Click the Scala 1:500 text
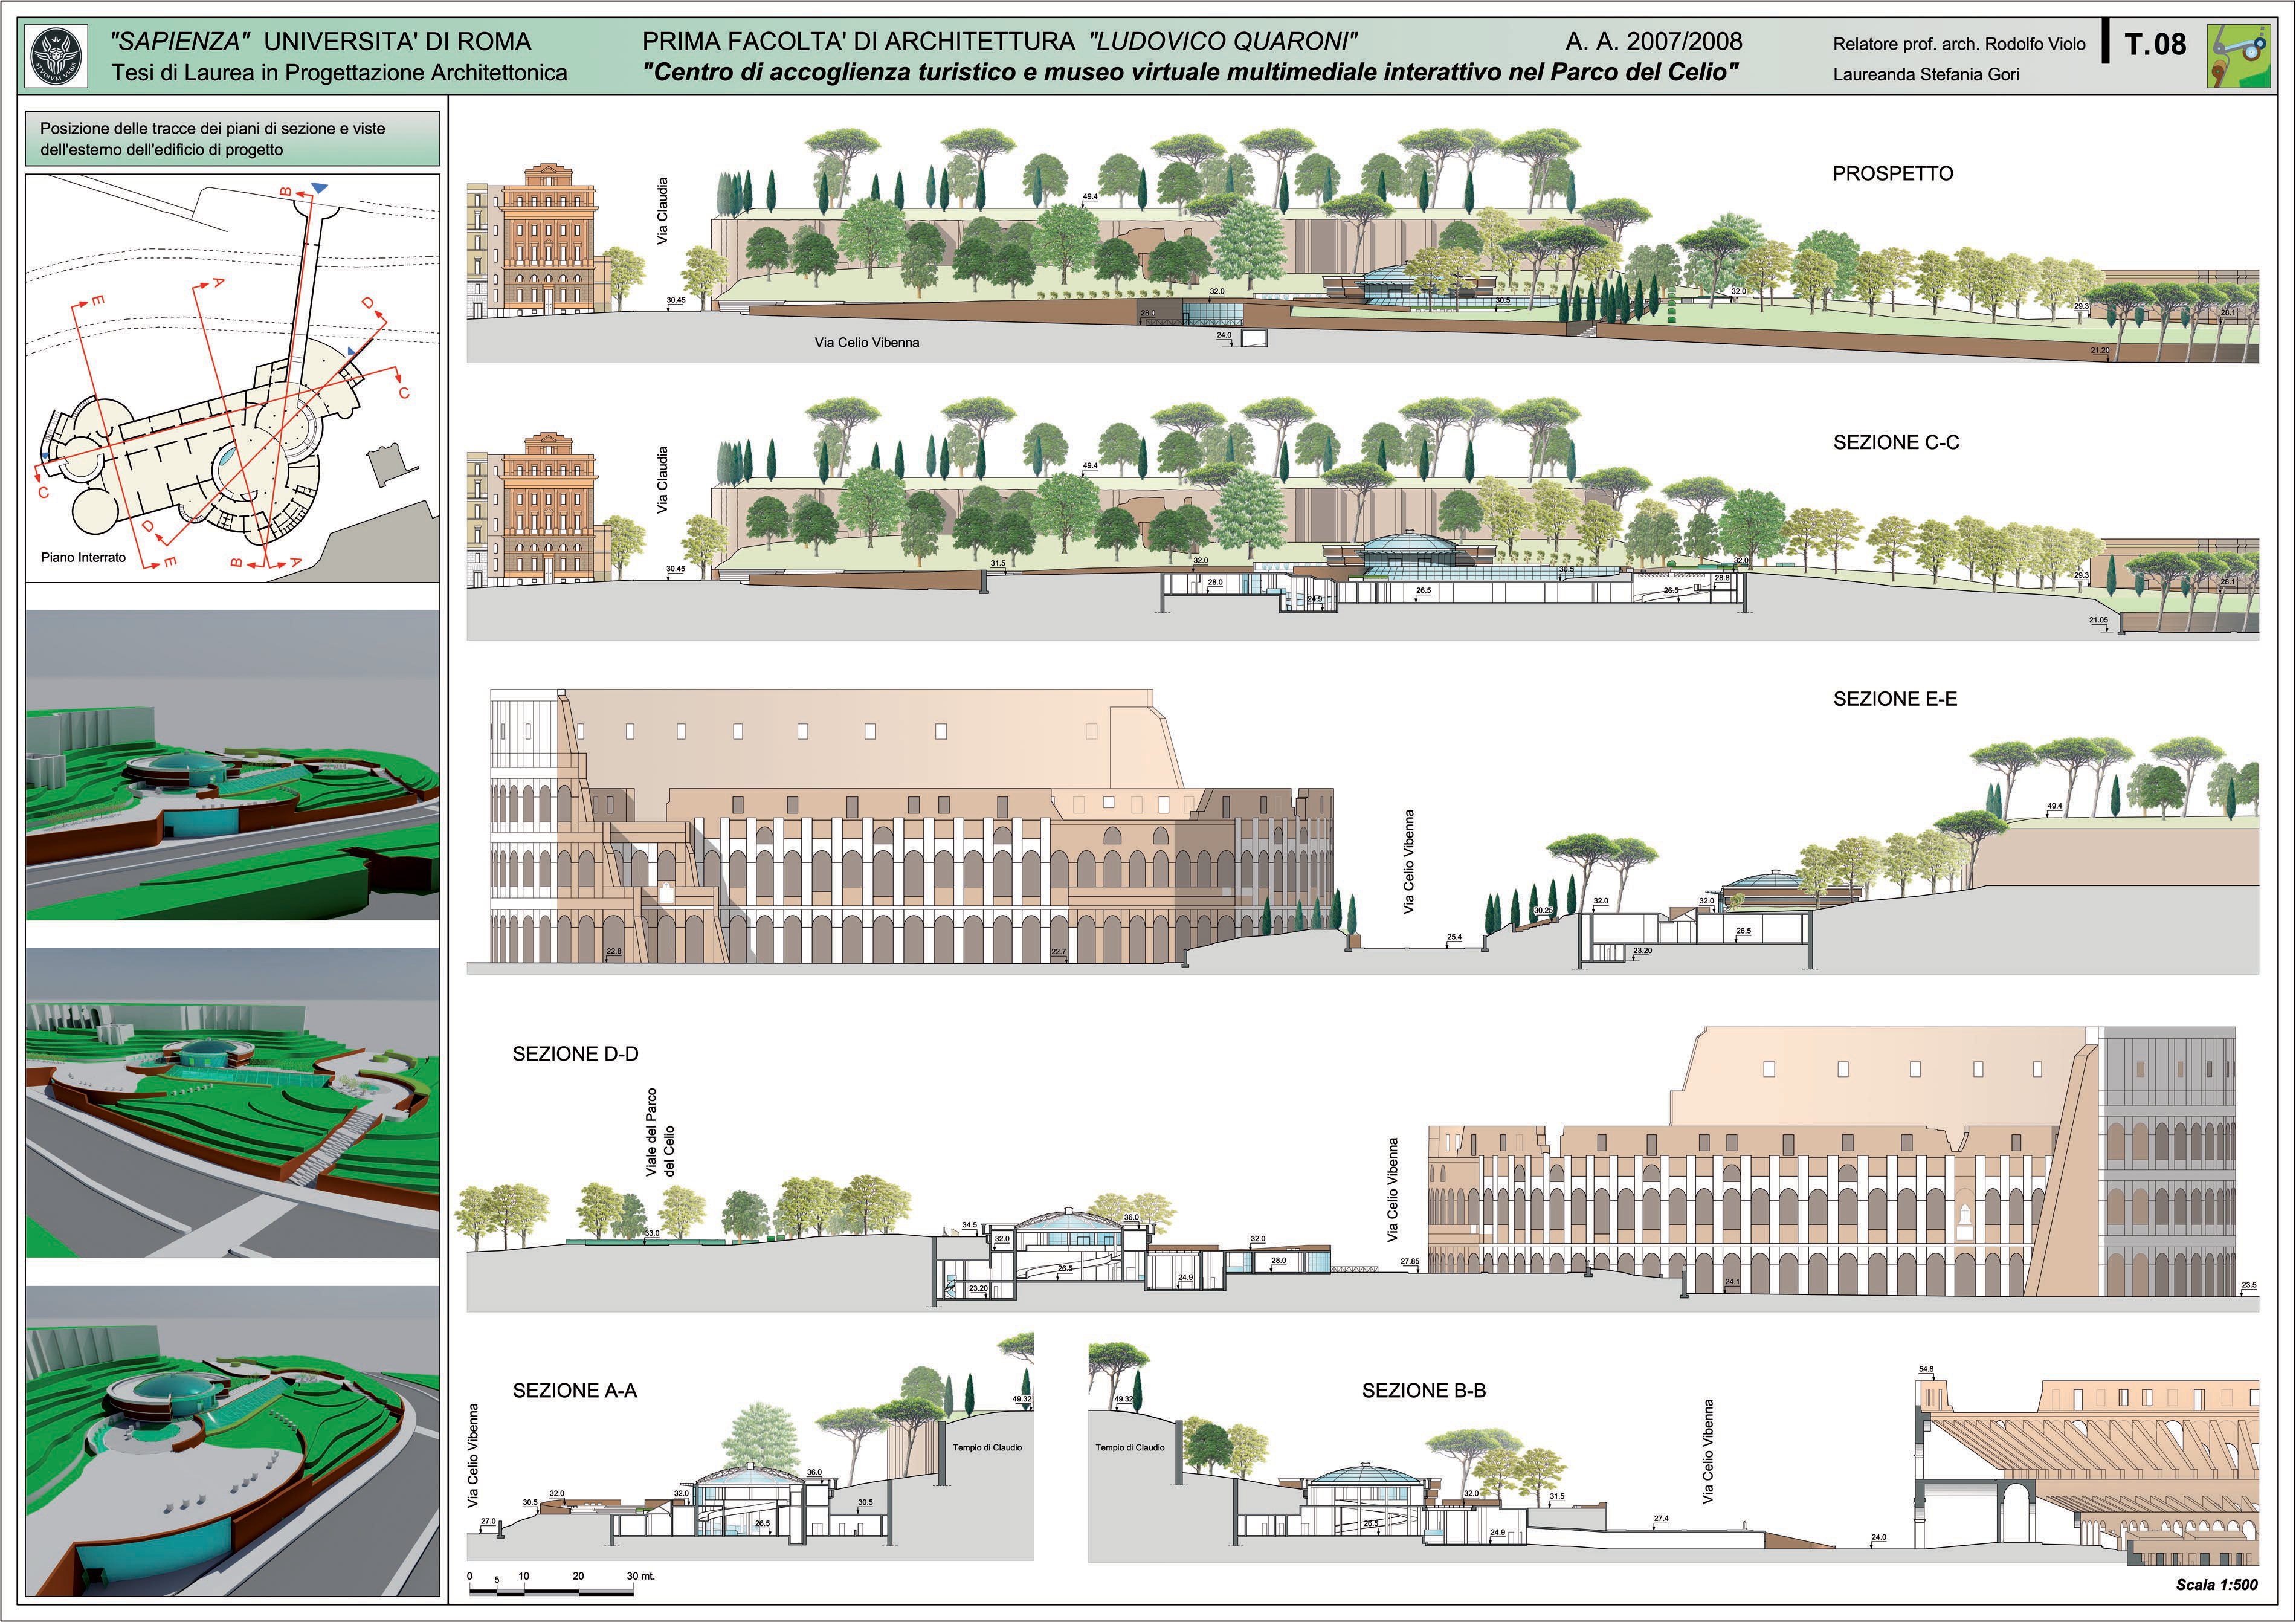Image resolution: width=2296 pixels, height=1622 pixels. (2216, 1584)
